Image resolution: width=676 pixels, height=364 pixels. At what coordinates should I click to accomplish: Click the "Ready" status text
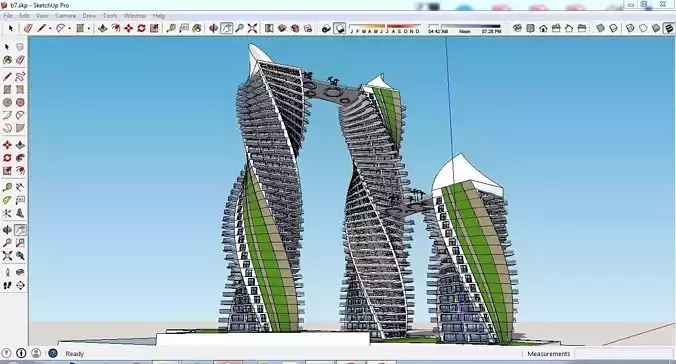point(75,354)
